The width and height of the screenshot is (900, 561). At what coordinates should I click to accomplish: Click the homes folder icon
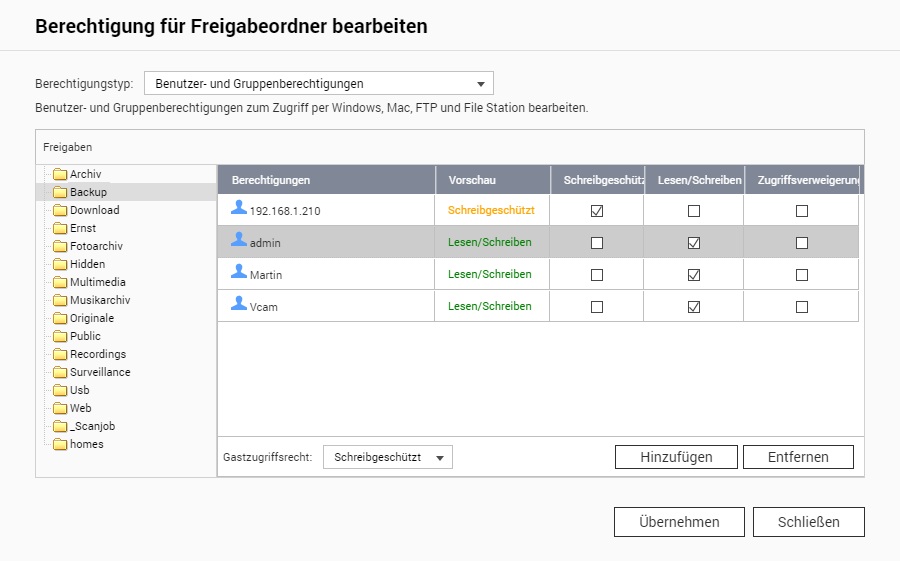[x=60, y=444]
